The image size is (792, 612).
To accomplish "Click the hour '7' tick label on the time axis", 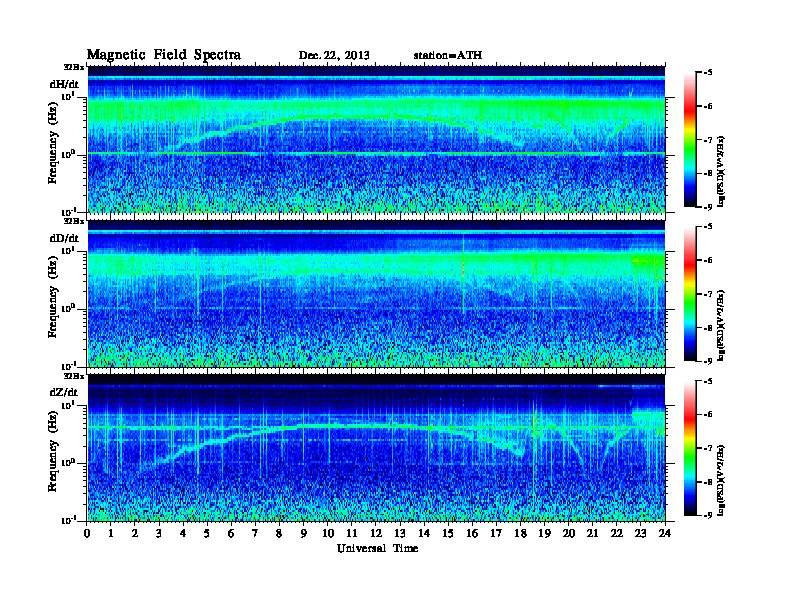I will coord(256,533).
